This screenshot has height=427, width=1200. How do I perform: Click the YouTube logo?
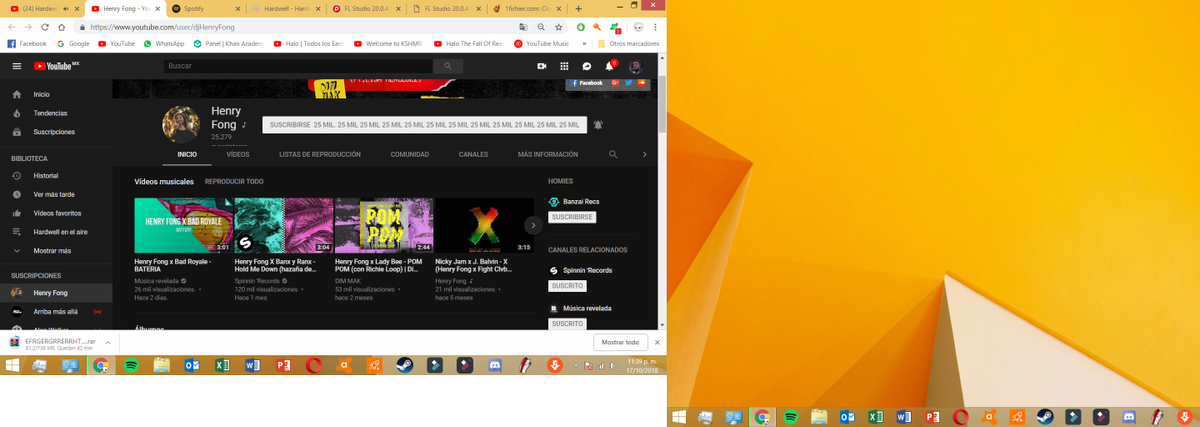point(56,66)
